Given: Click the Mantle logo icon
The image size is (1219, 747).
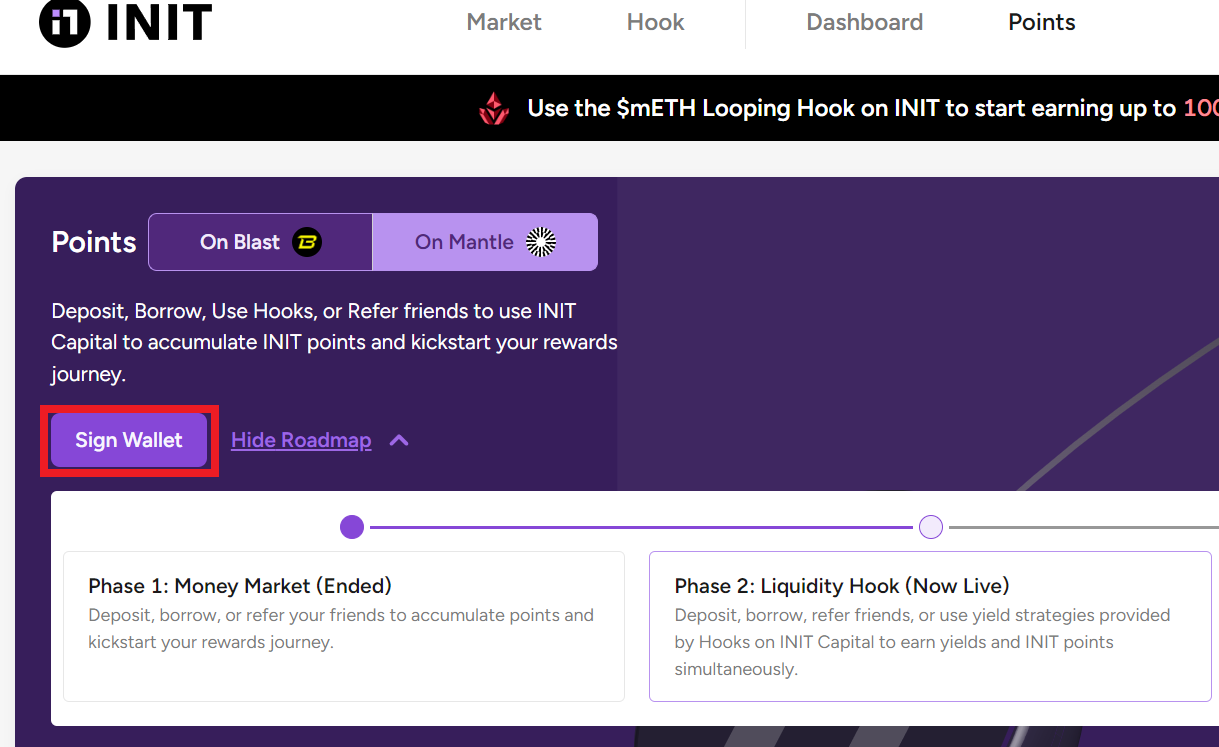Looking at the screenshot, I should (x=541, y=242).
